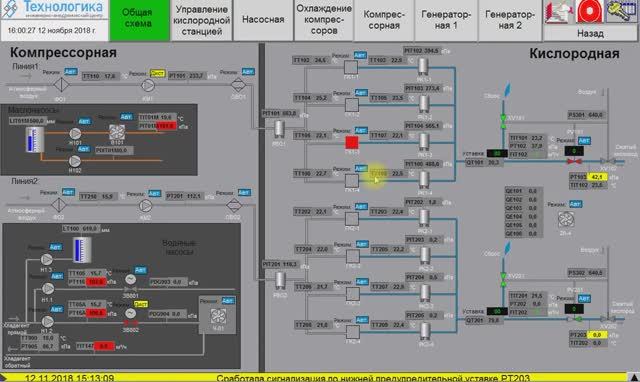The image size is (640, 382).
Task: Open the Генераторная 2 tab
Action: coord(510,20)
